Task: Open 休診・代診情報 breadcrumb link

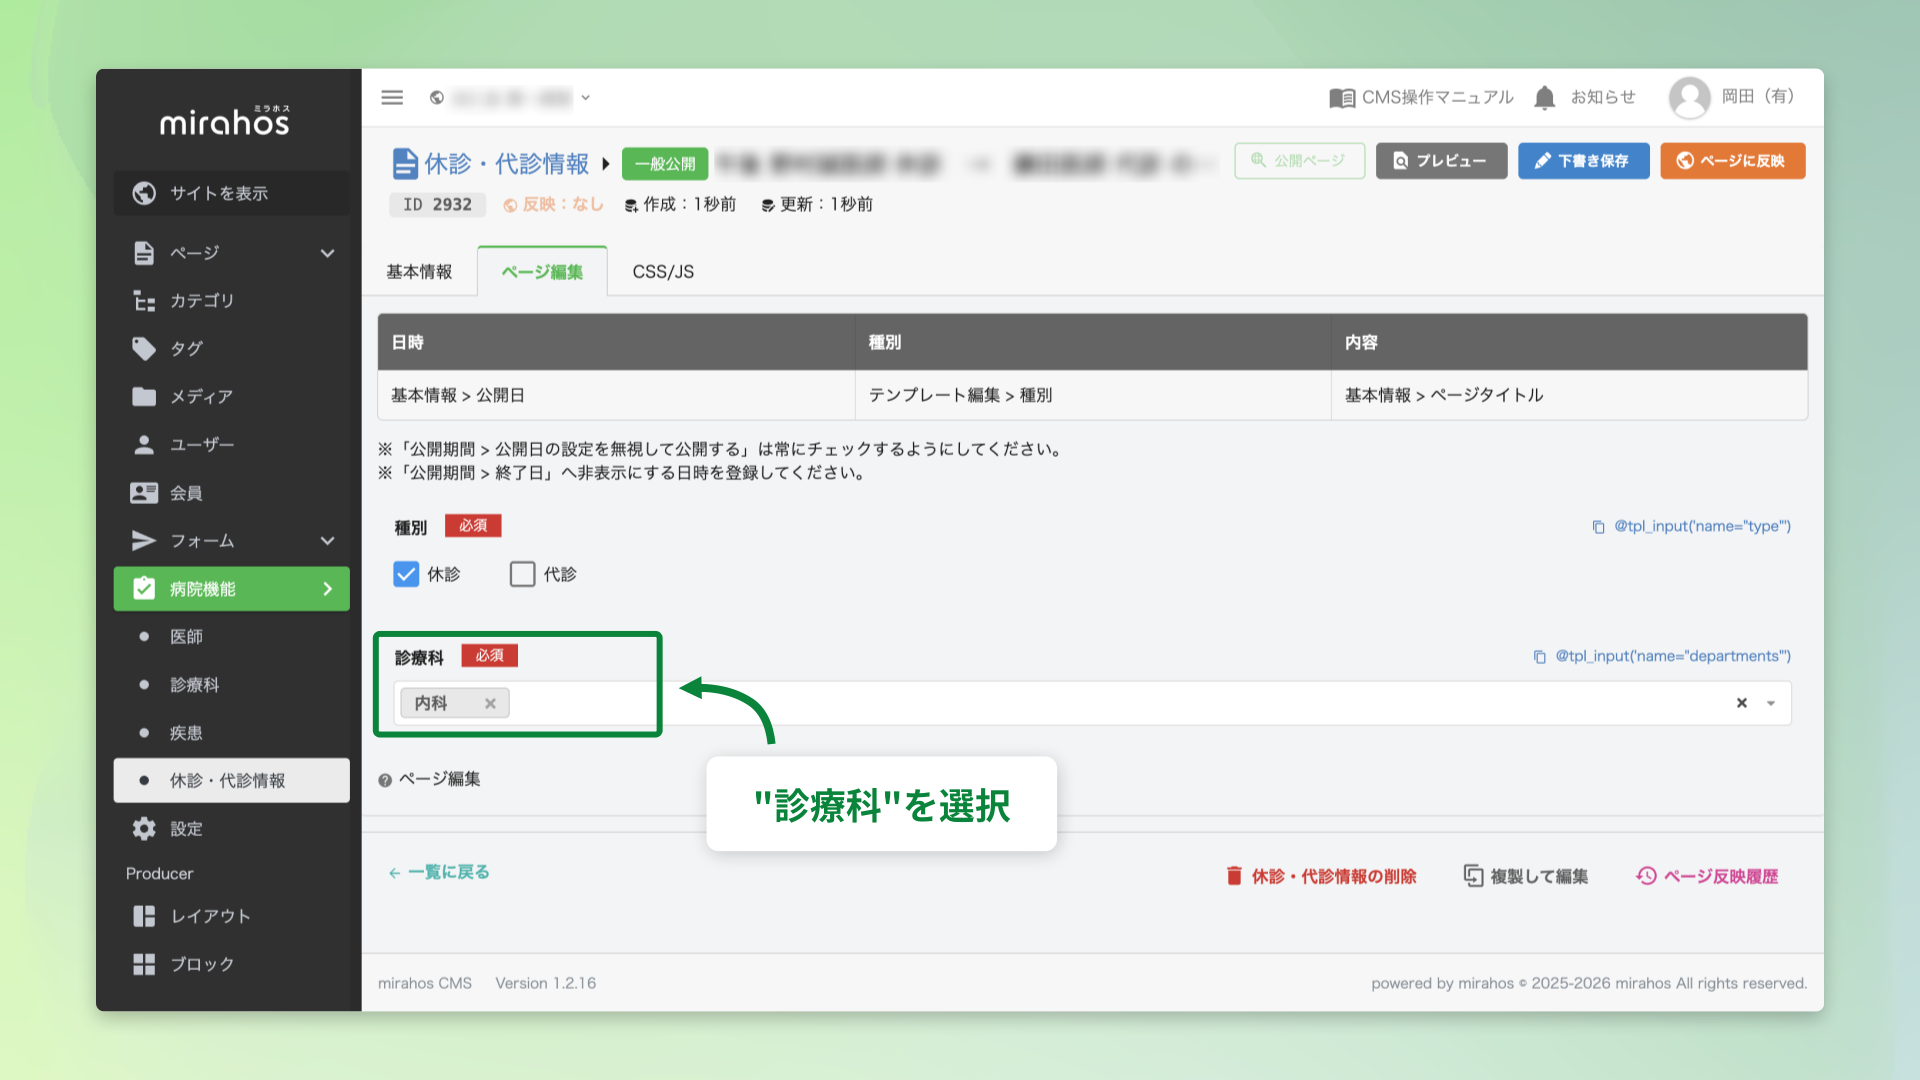Action: (507, 163)
